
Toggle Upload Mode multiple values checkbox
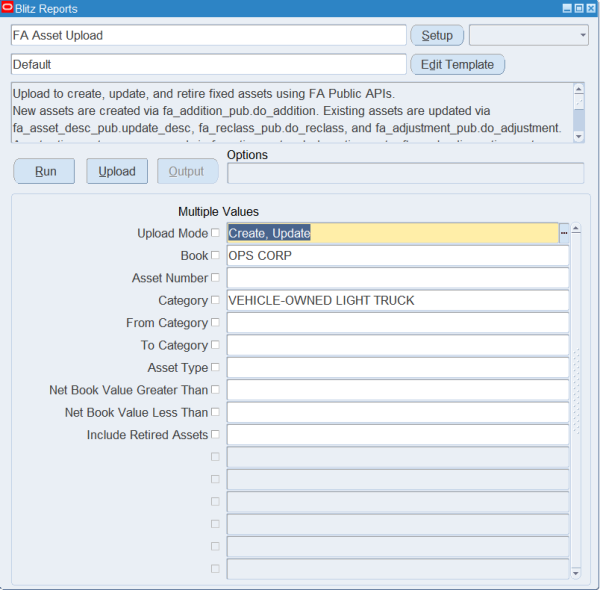point(215,233)
